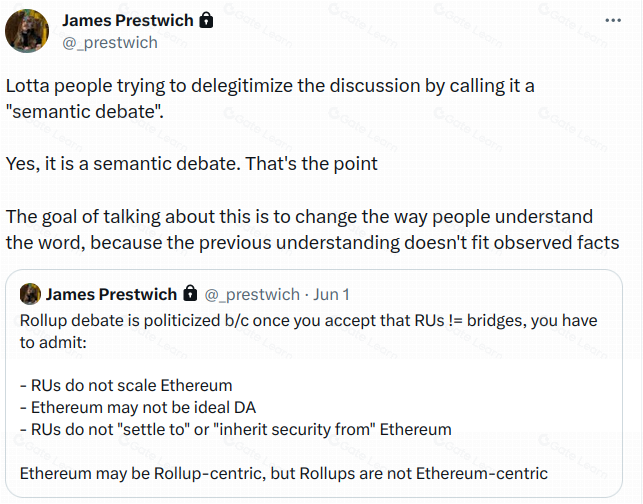Click James Prestwich's main profile avatar

(x=28, y=29)
